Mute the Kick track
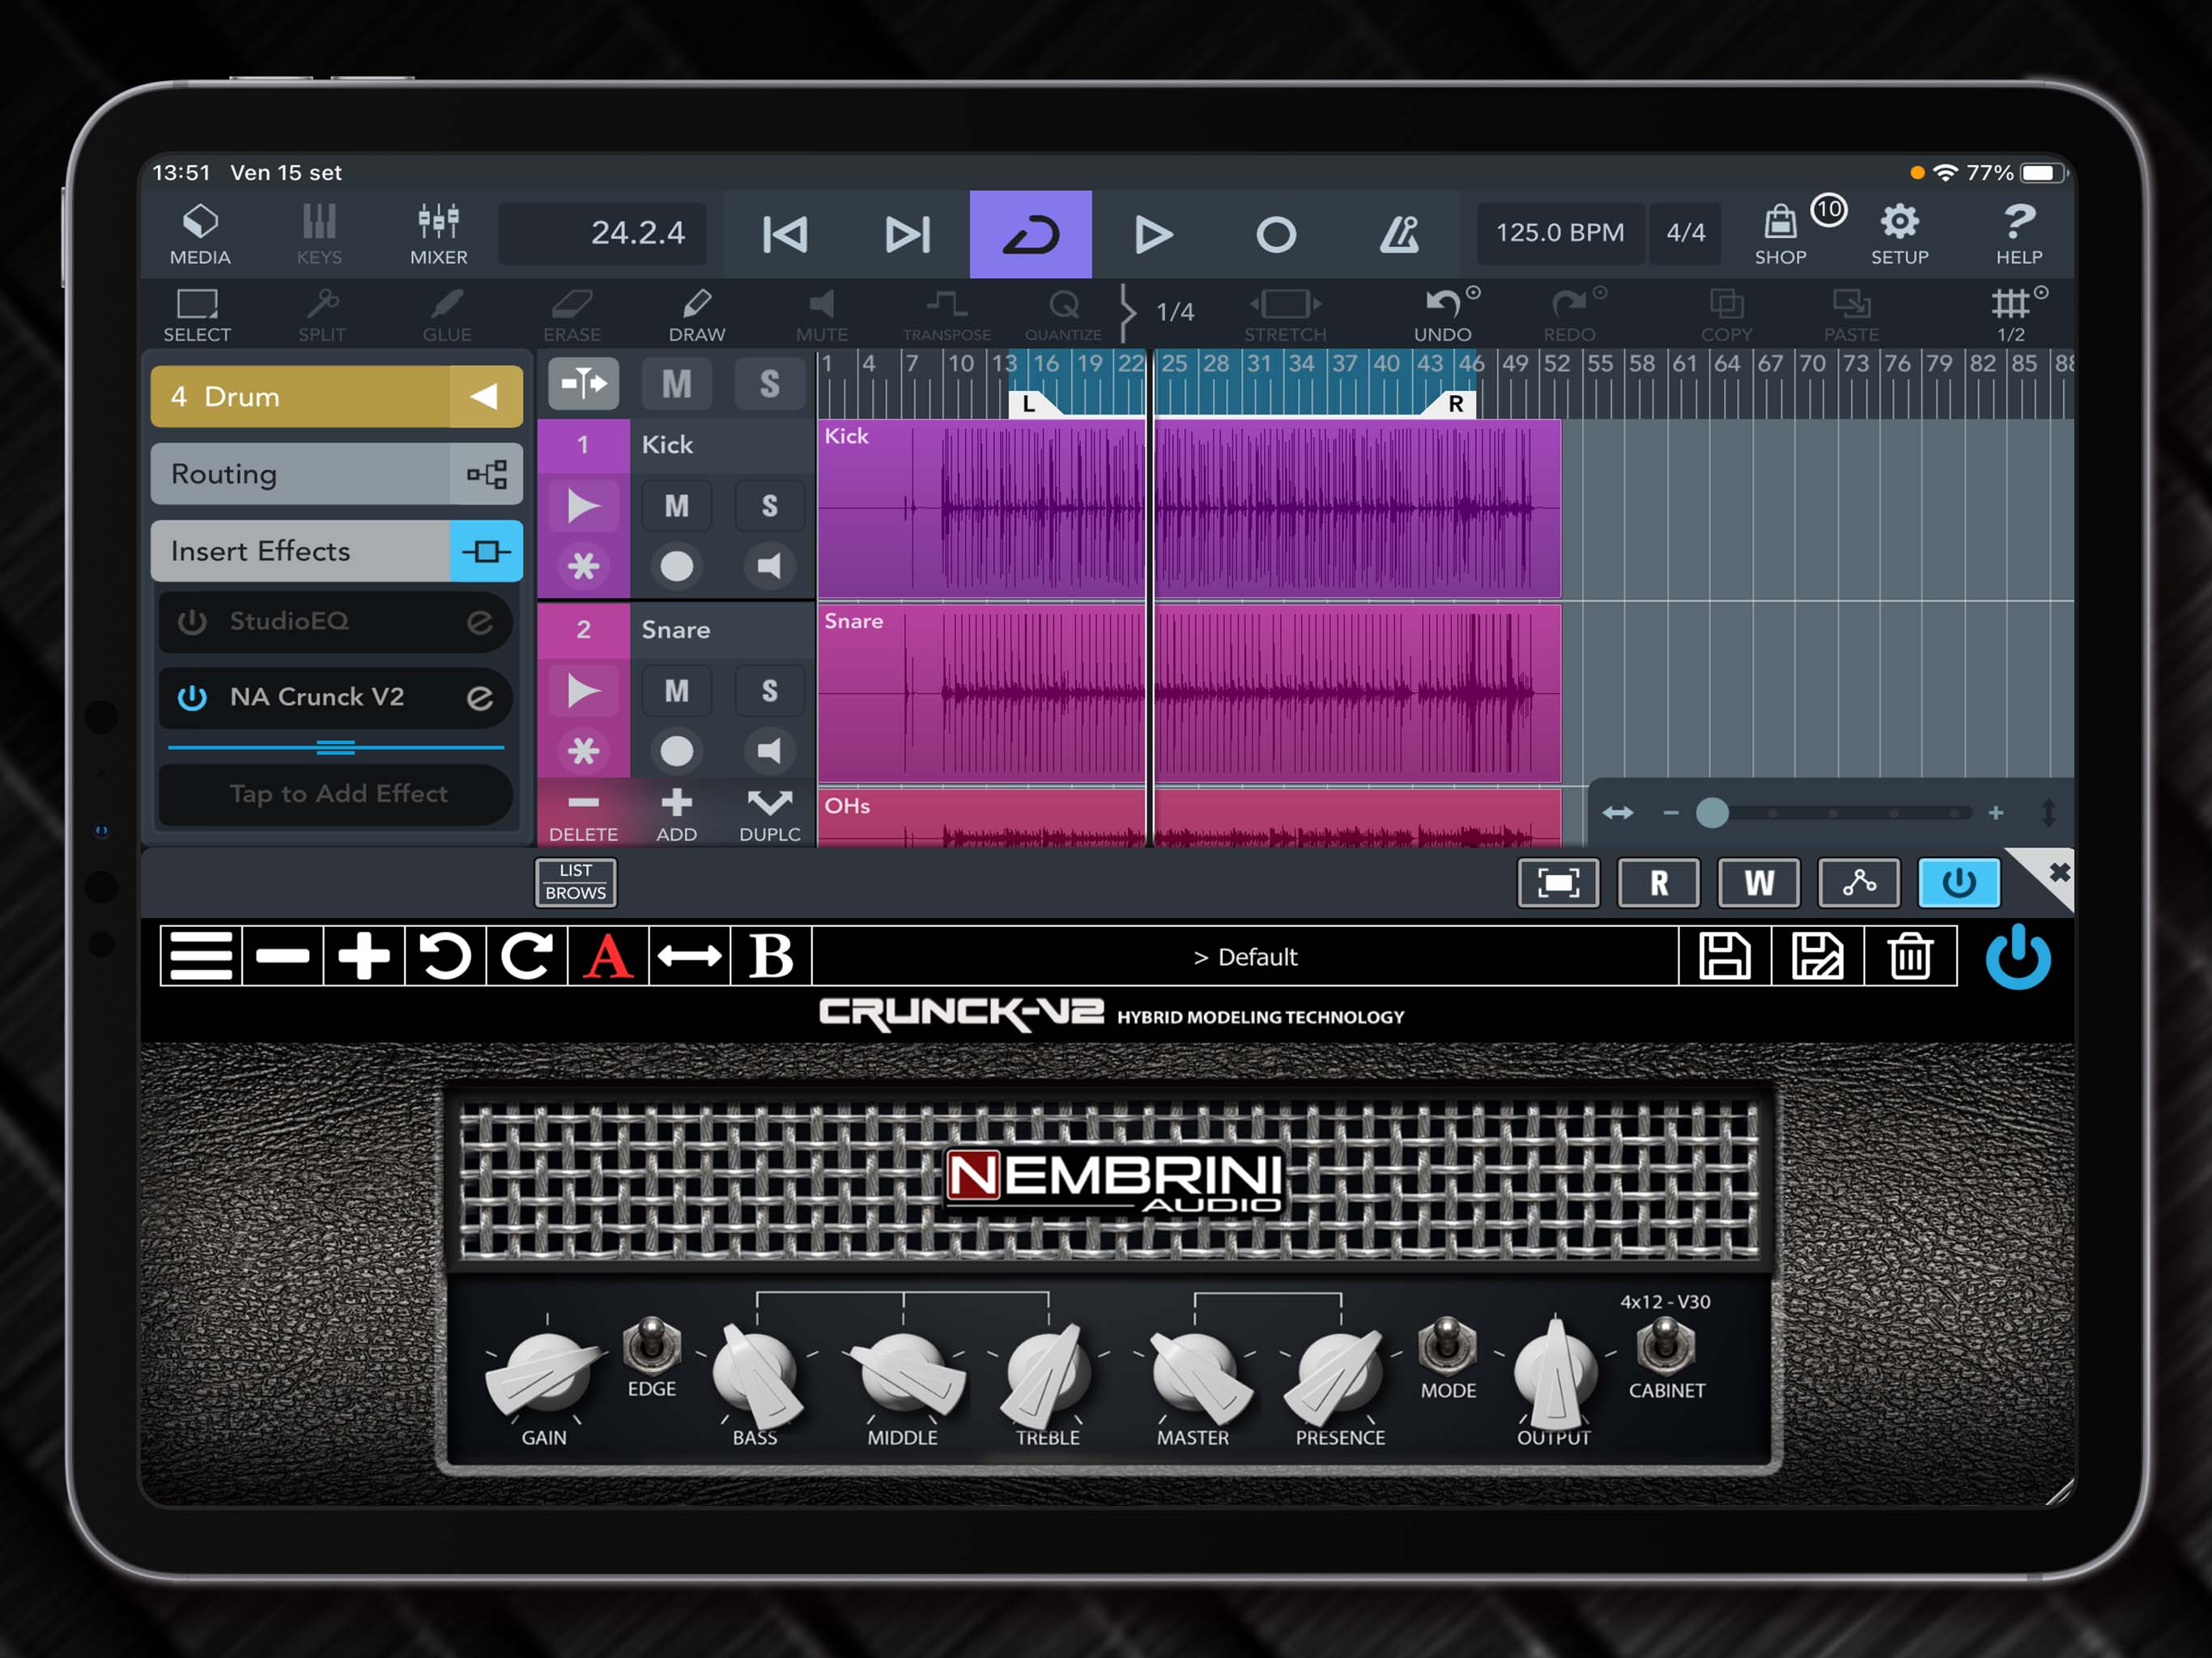 676,506
